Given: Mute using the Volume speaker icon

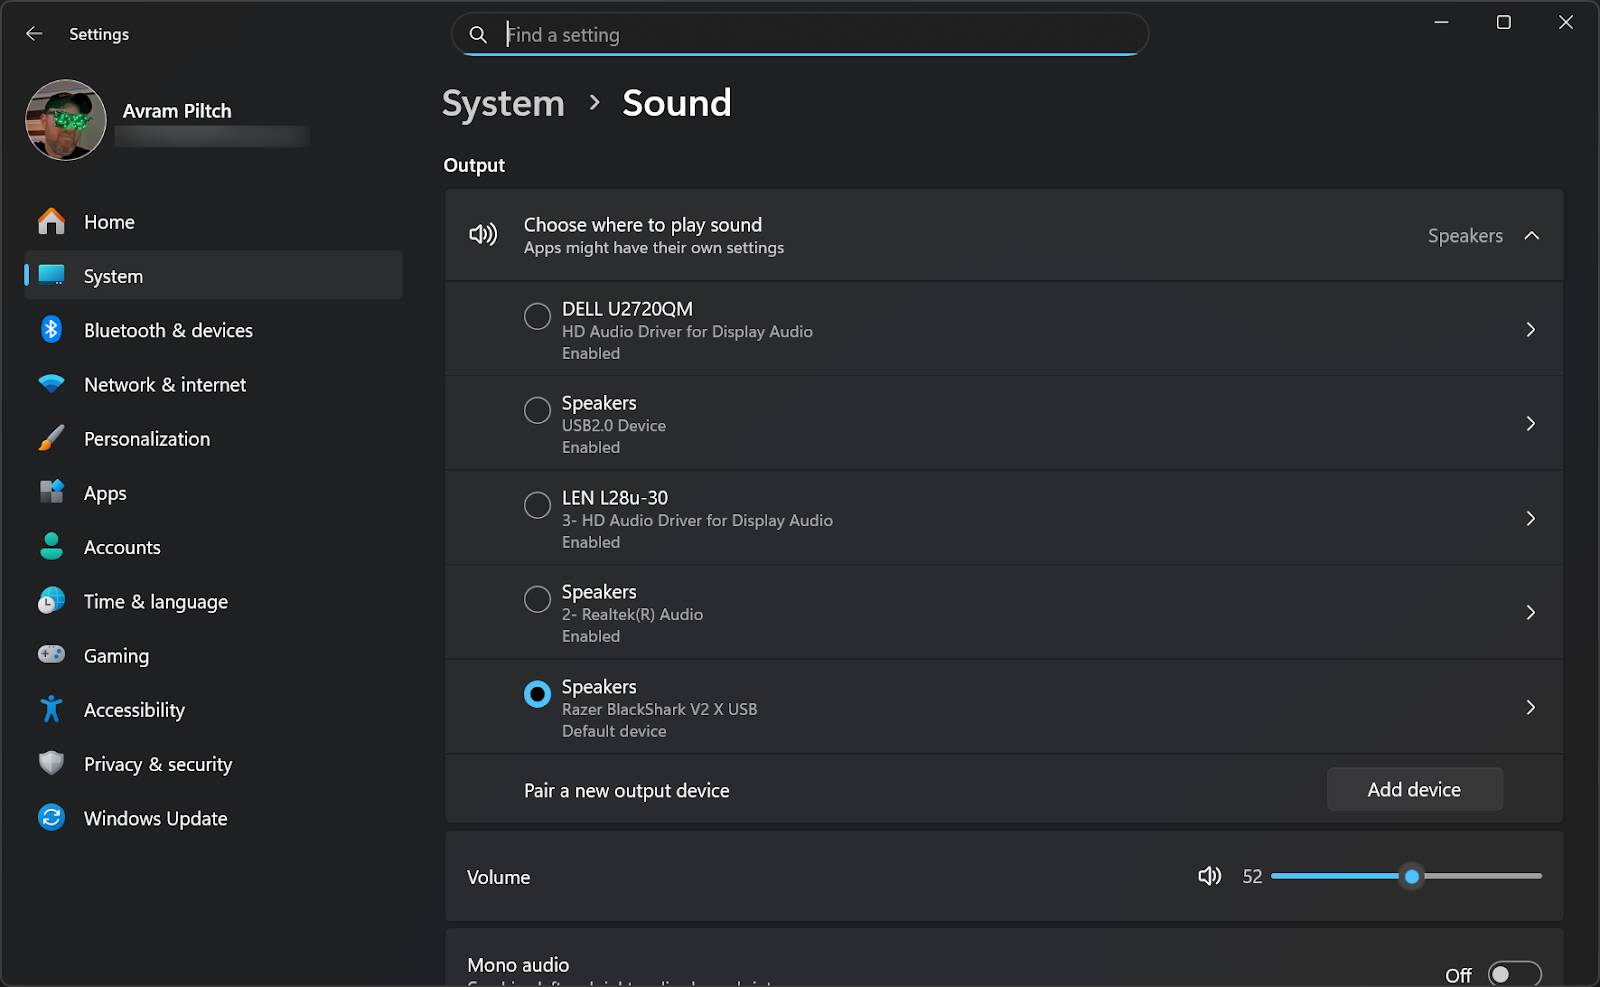Looking at the screenshot, I should tap(1210, 876).
